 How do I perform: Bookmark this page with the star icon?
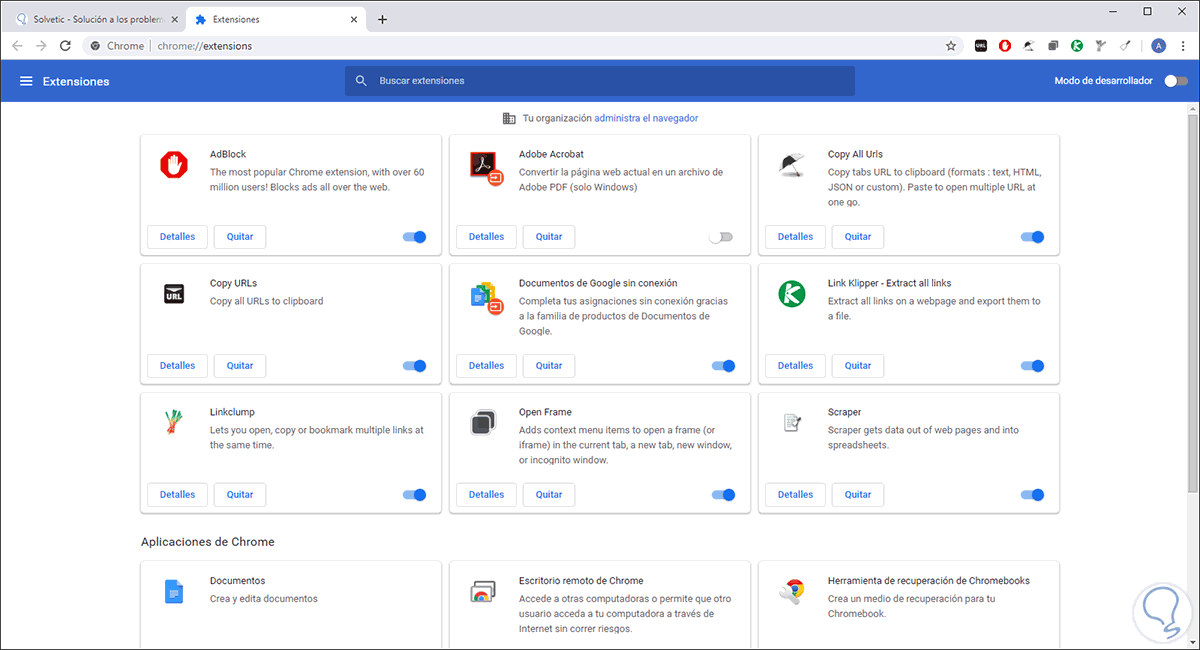tap(951, 46)
